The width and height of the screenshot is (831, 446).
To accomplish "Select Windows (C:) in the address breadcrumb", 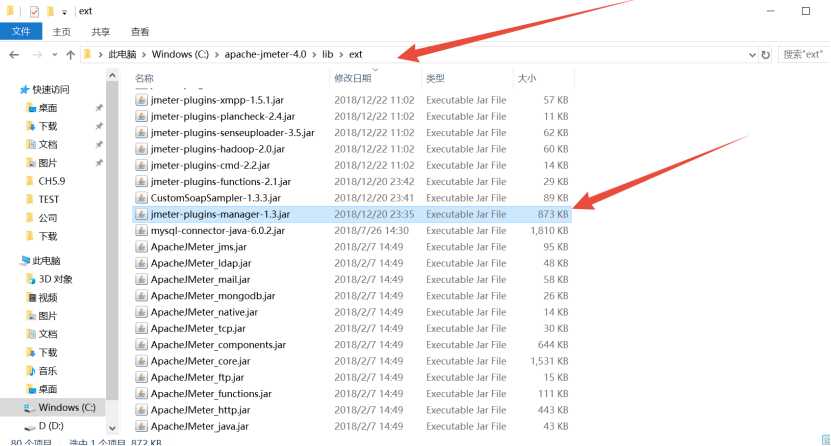I will [x=180, y=55].
